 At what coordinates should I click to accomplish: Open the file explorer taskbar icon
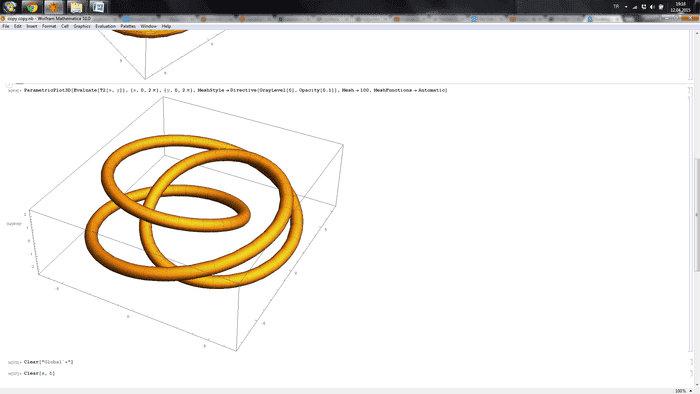click(x=76, y=7)
